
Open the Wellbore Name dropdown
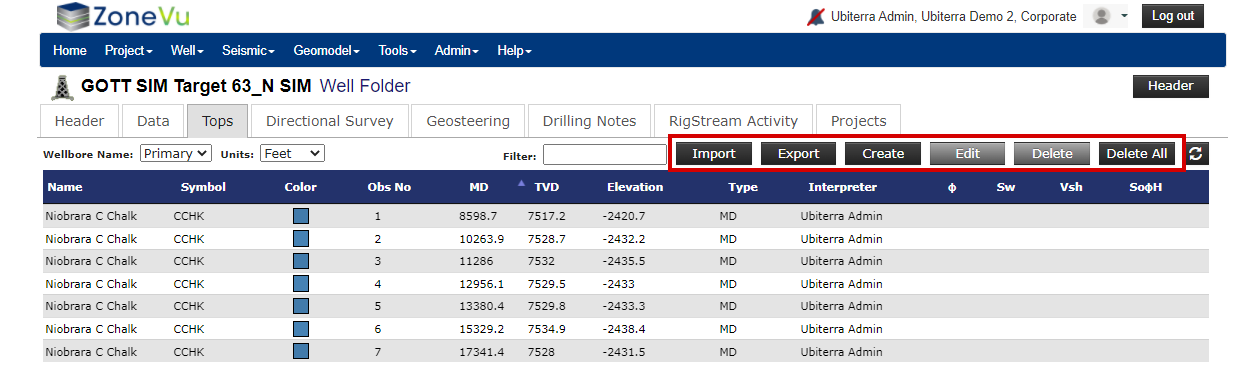tap(176, 154)
